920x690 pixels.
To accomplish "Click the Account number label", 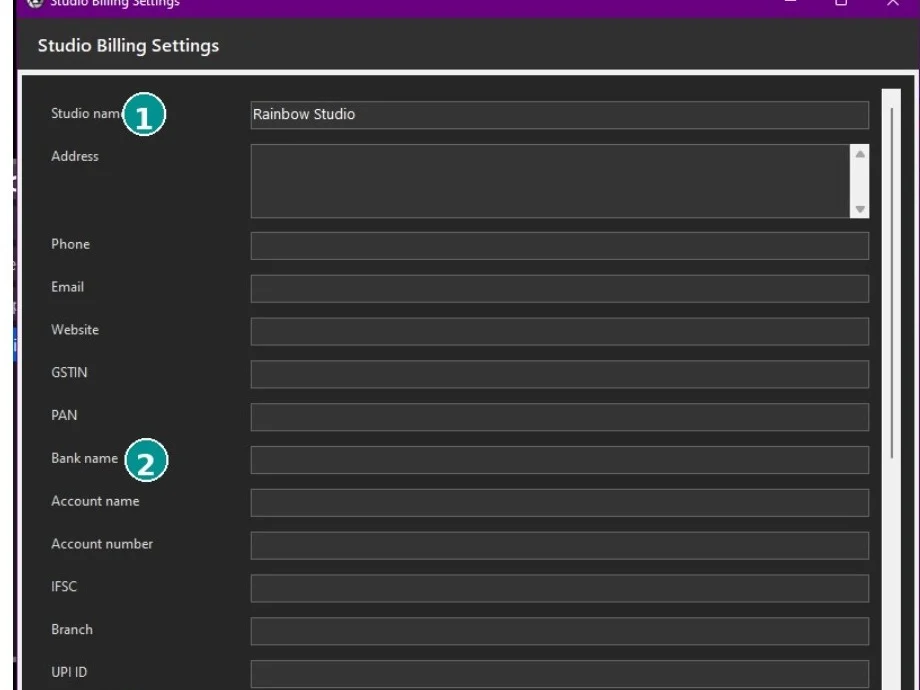I will point(102,544).
